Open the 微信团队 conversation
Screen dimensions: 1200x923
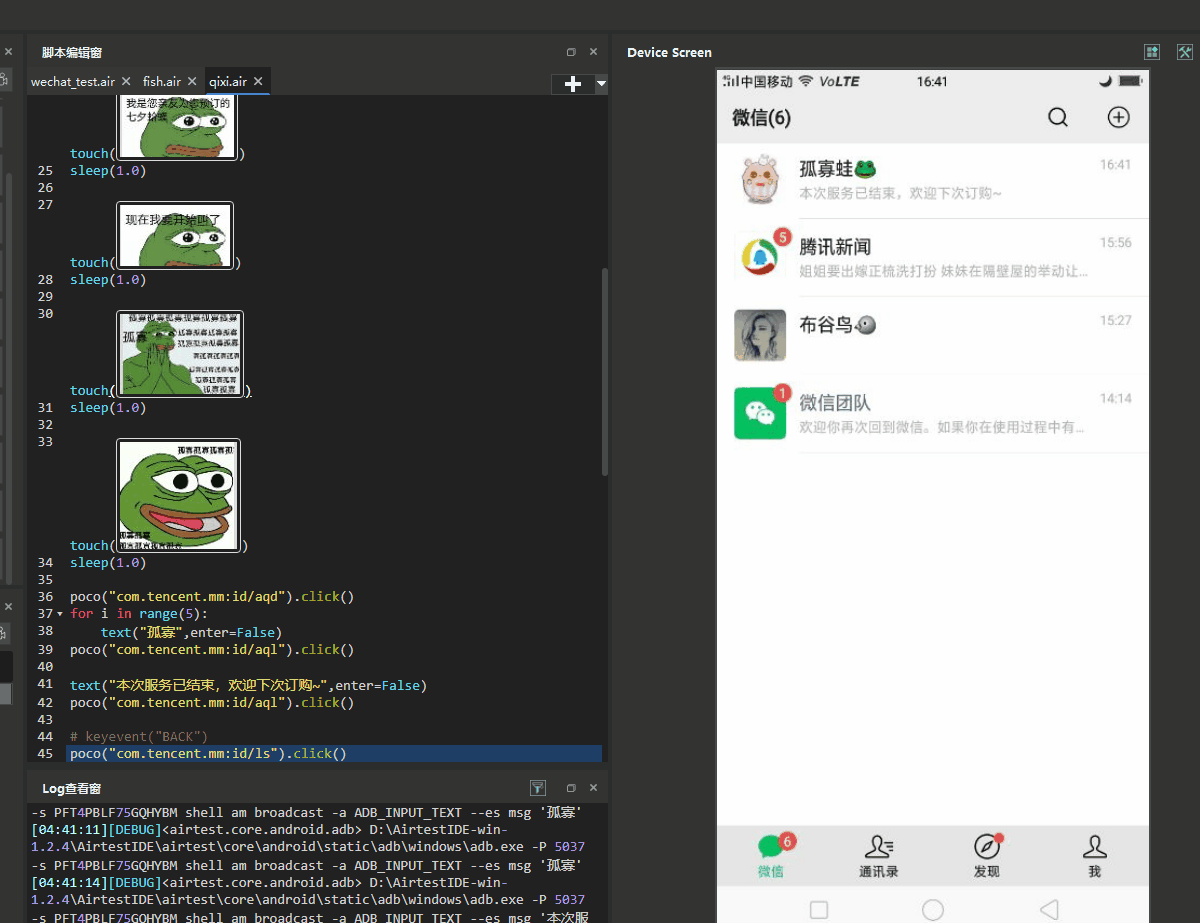(x=933, y=413)
